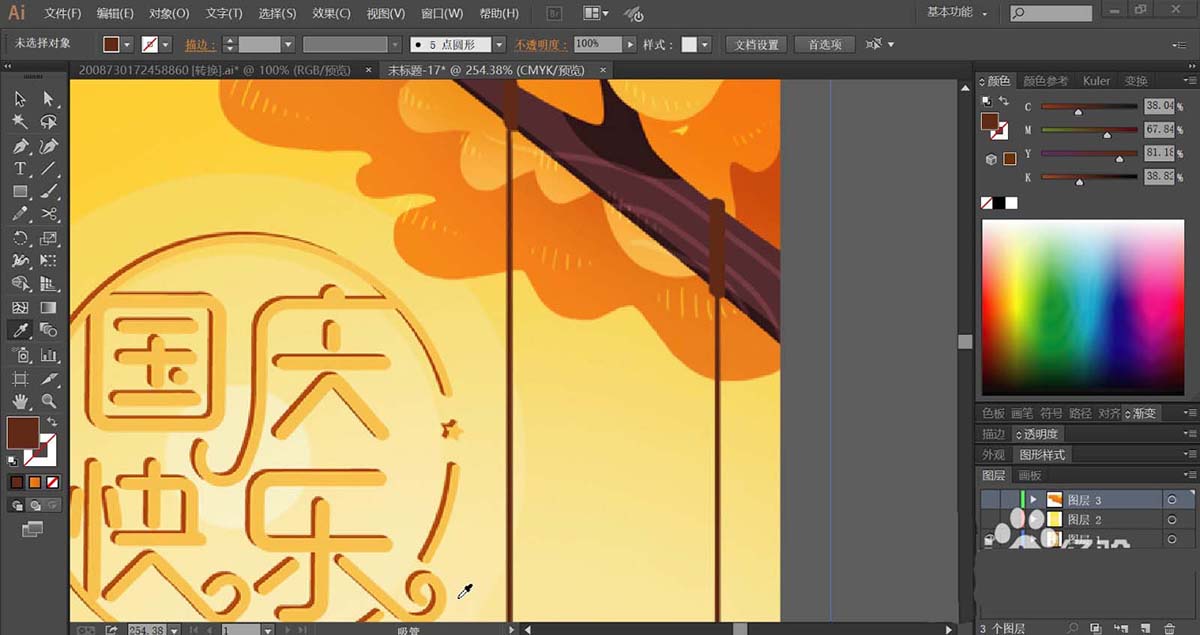1200x635 pixels.
Task: Select the Type (T) tool
Action: (20, 168)
